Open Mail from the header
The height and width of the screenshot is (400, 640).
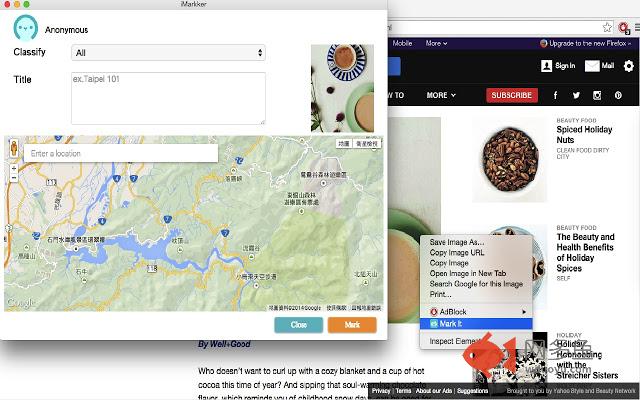(599, 66)
